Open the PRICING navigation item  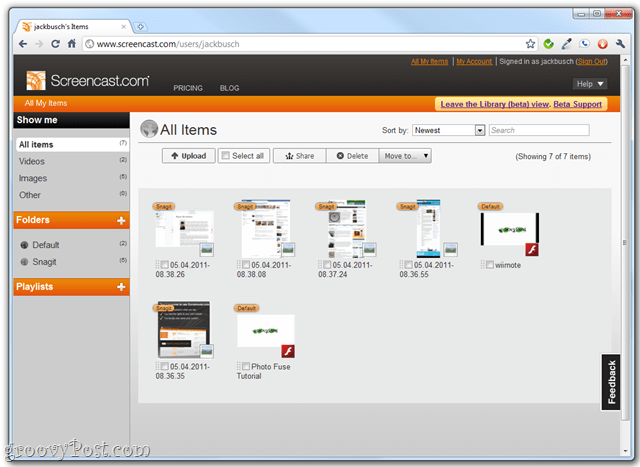point(188,88)
